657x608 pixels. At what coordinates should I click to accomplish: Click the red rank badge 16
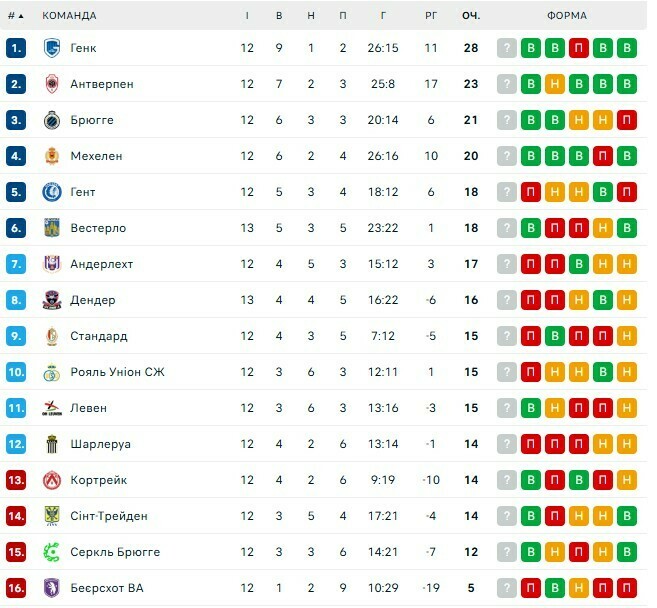tap(15, 588)
